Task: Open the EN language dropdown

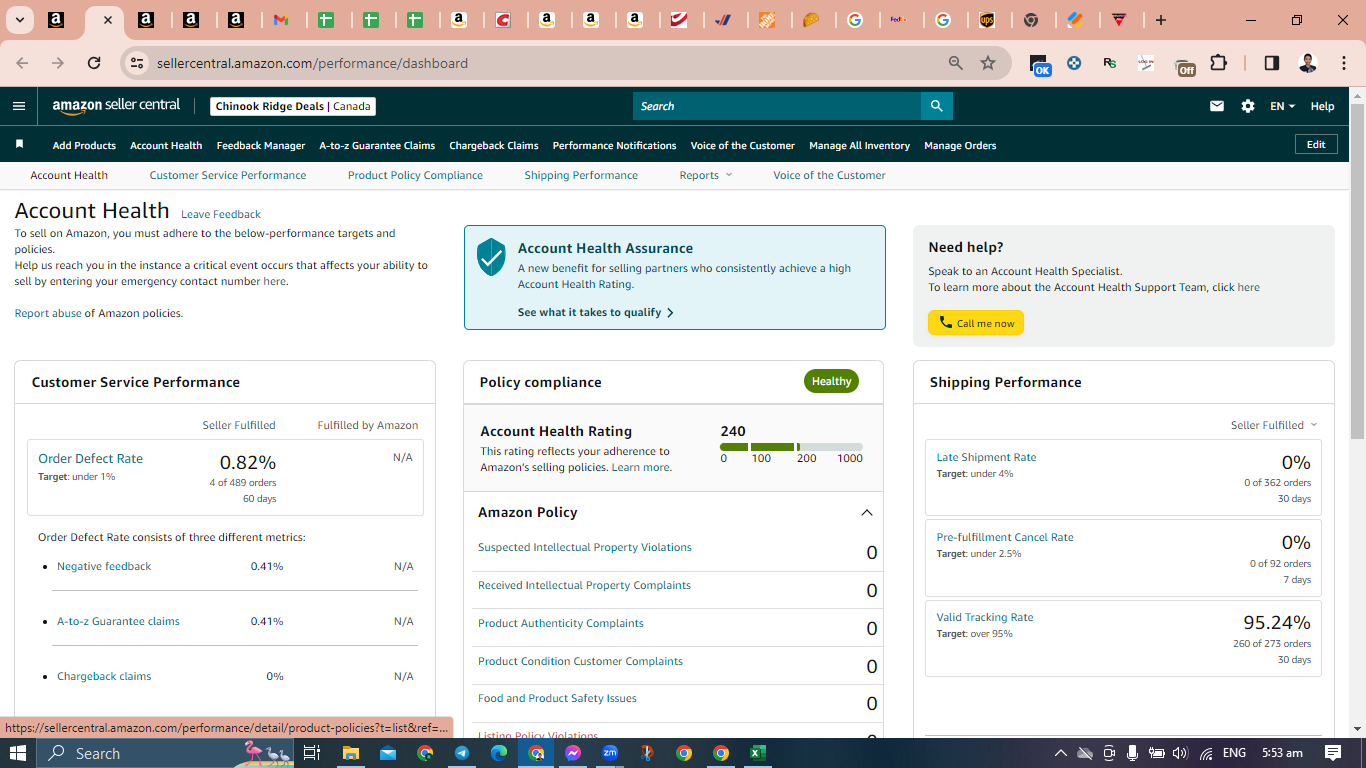Action: pos(1282,106)
